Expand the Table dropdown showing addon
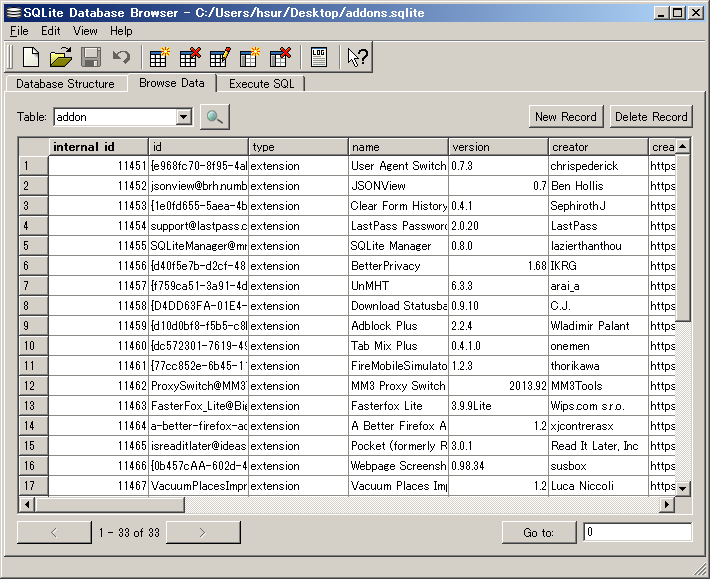The height and width of the screenshot is (579, 710). click(x=183, y=117)
